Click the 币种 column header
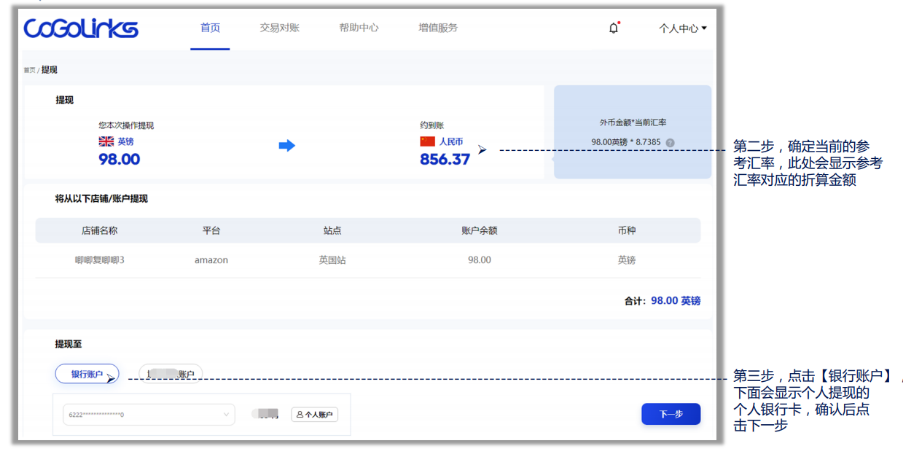903x454 pixels. coord(627,230)
